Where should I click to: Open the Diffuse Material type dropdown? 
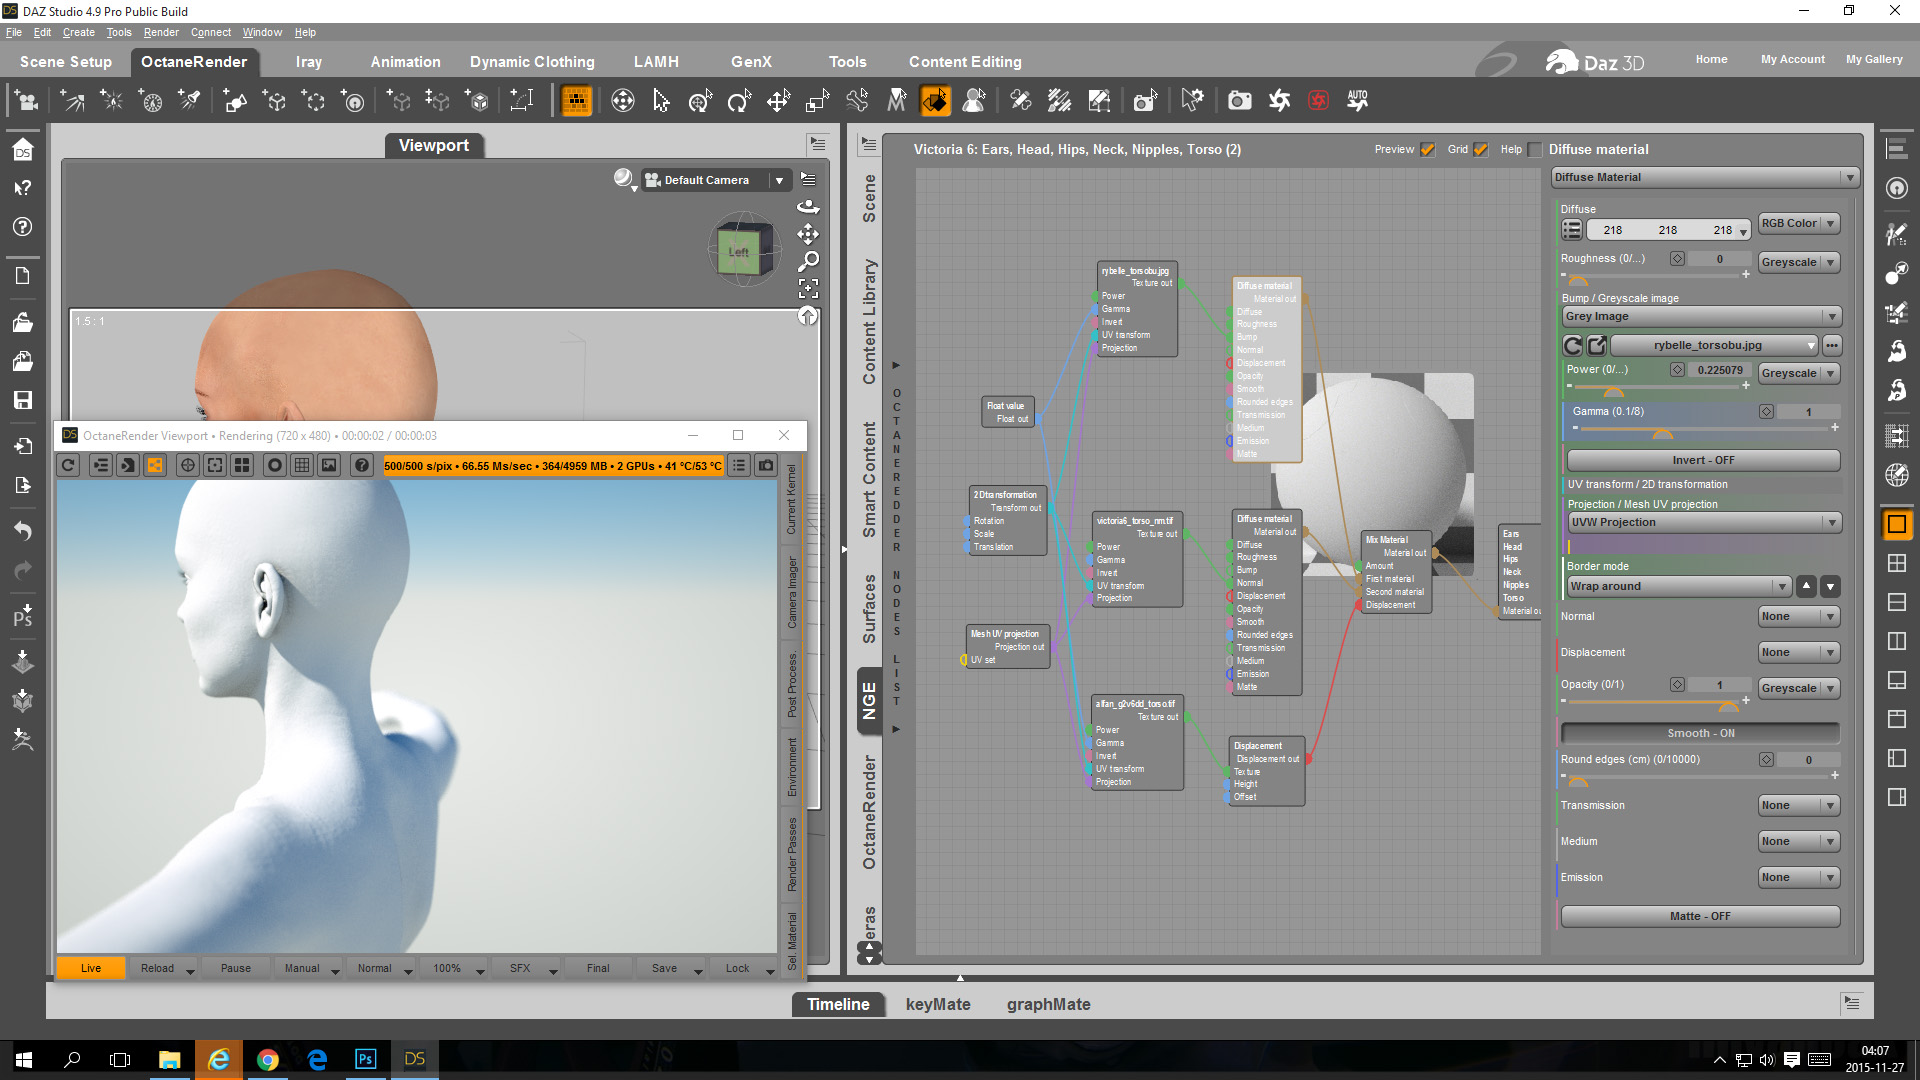pos(1704,177)
